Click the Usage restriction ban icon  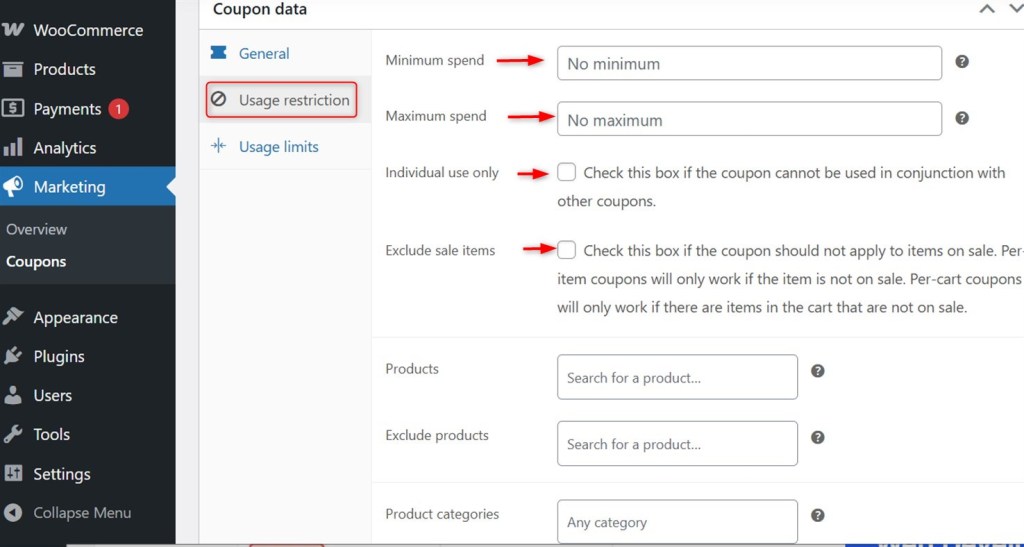coord(218,99)
